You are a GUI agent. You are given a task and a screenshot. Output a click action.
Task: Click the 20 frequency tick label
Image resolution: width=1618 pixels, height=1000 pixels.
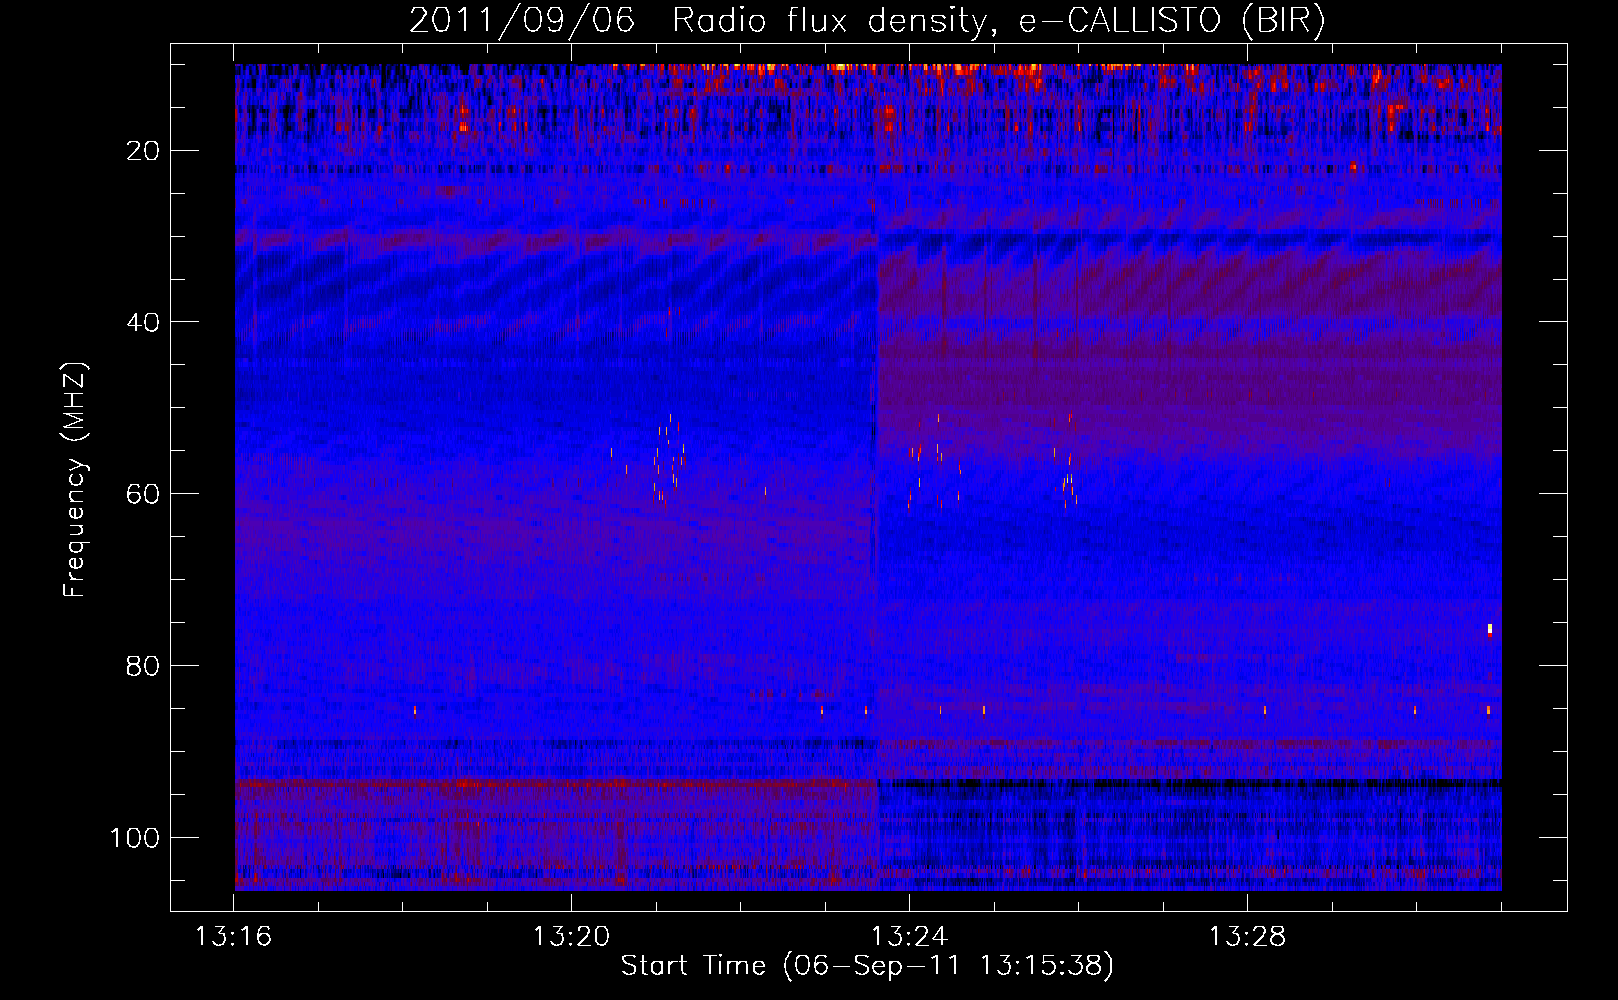(144, 151)
